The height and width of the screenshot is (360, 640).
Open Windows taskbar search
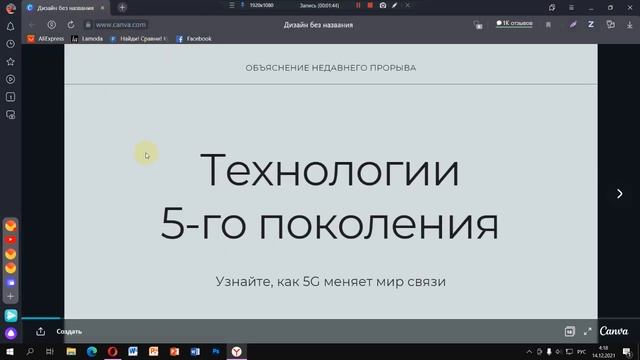click(30, 351)
